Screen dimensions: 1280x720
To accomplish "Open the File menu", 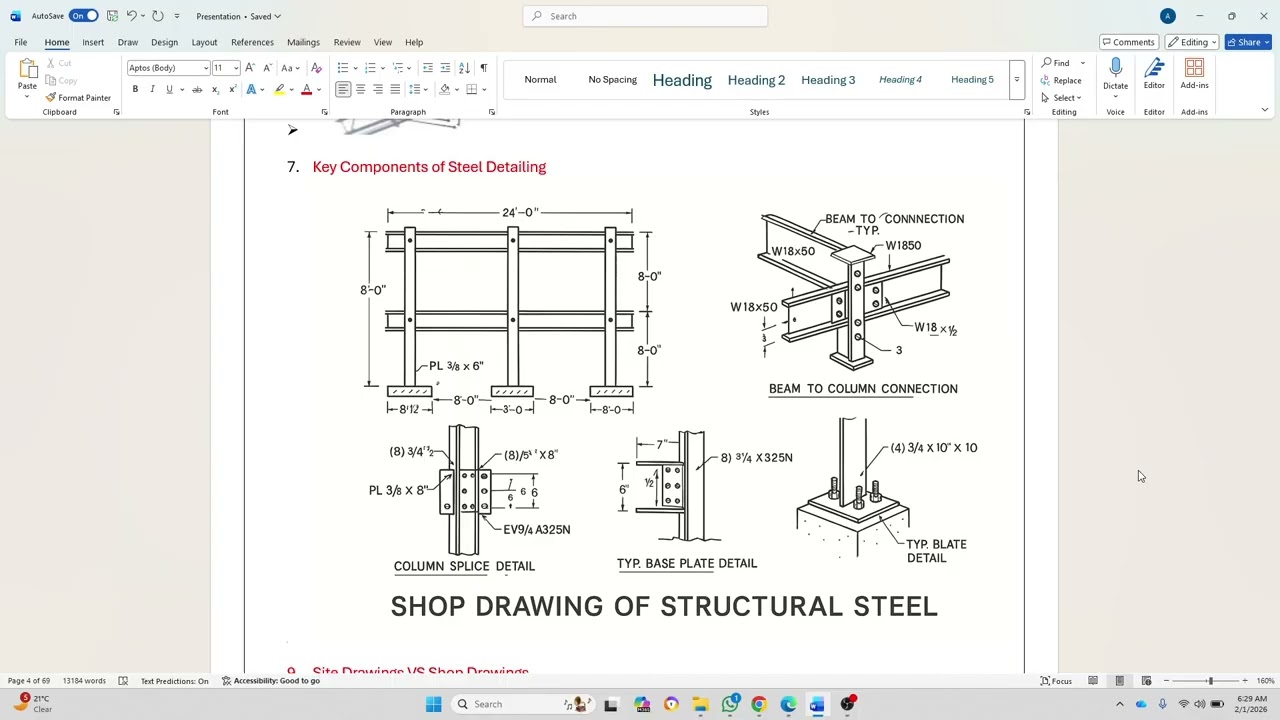I will coord(20,42).
